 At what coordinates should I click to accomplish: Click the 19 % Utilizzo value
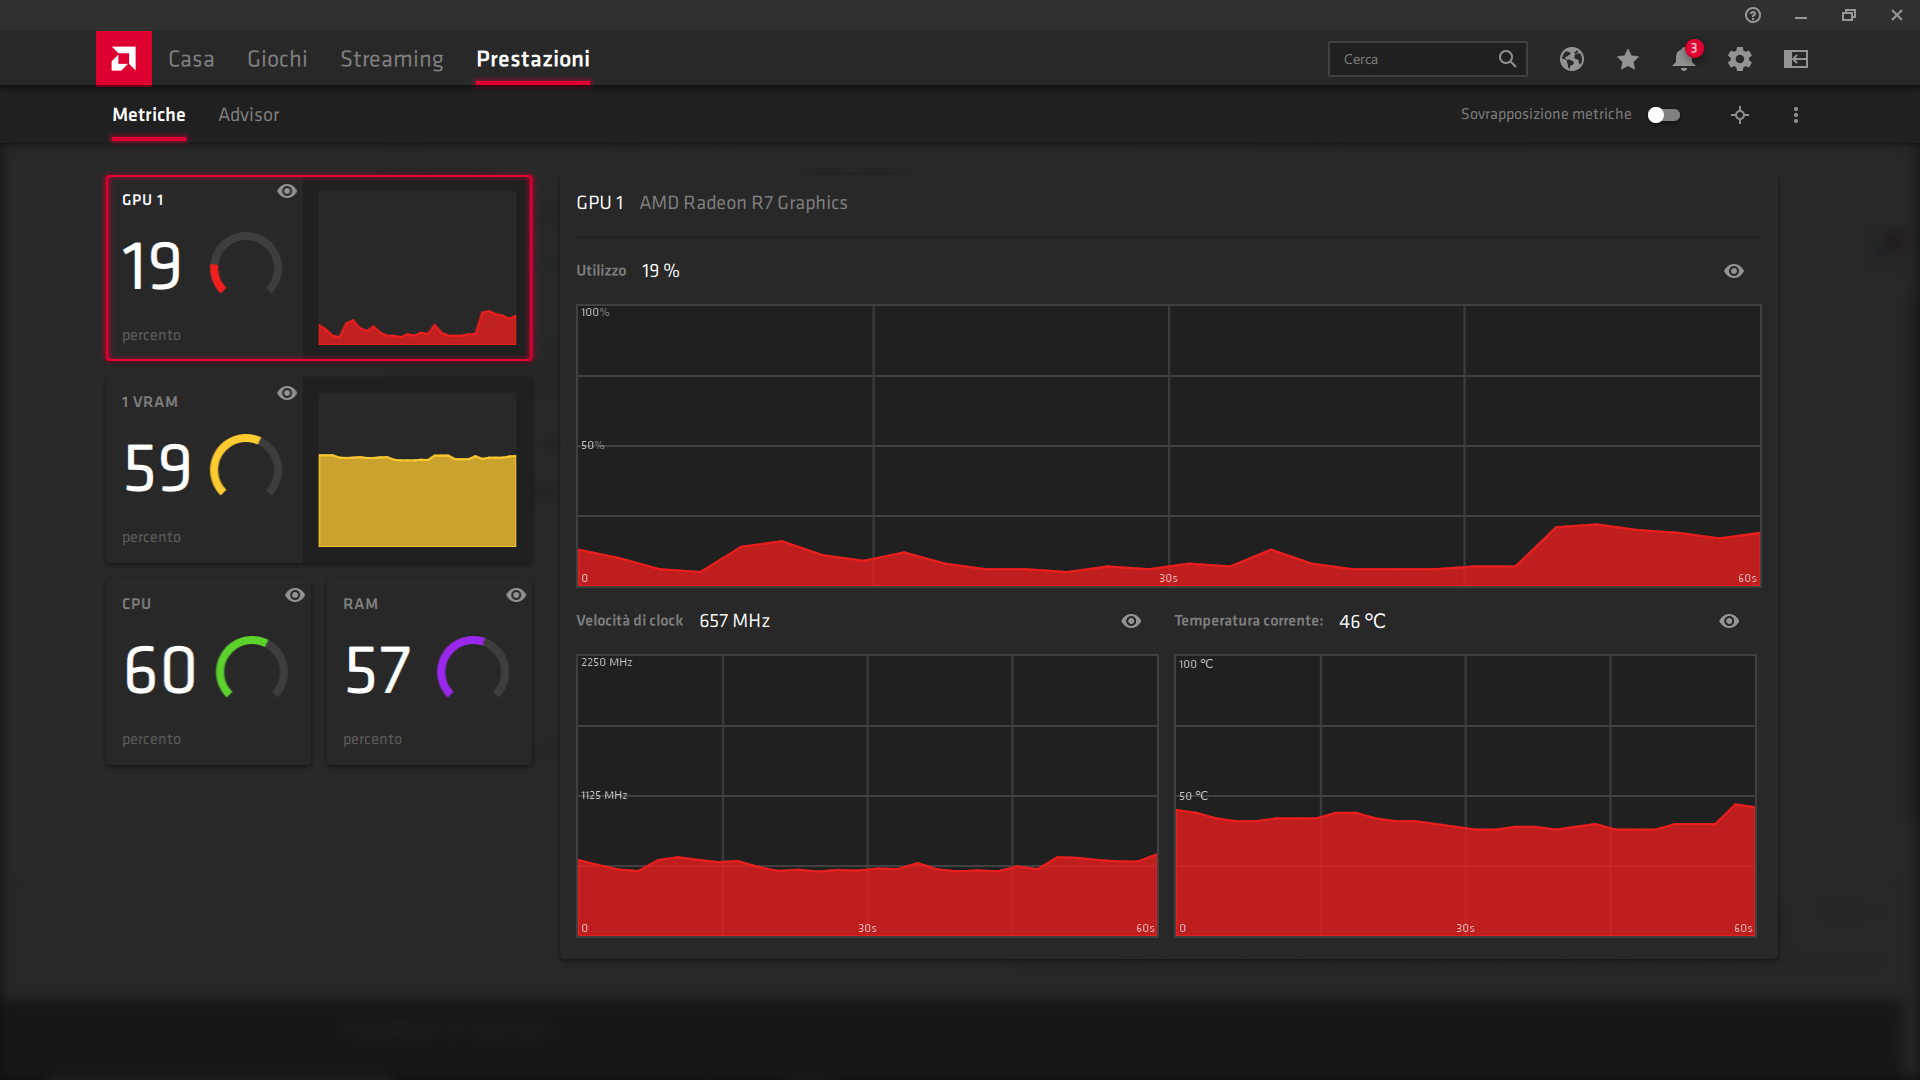point(660,271)
